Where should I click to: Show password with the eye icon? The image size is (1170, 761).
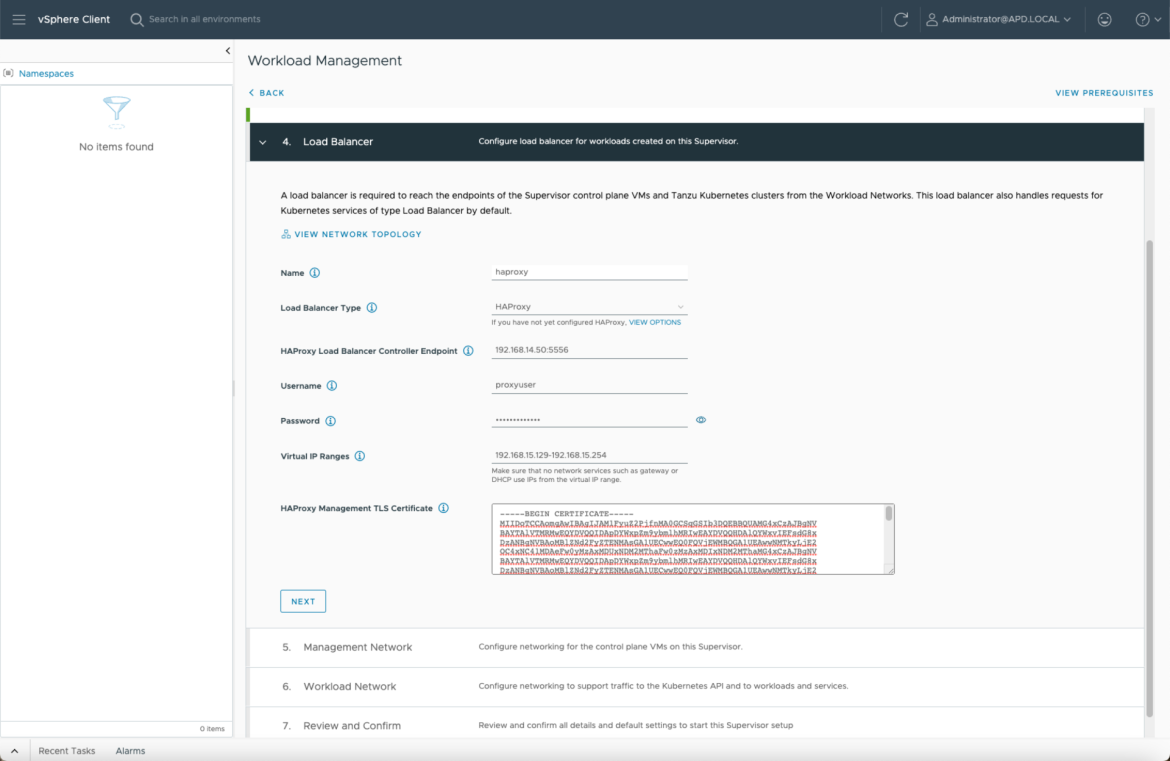701,420
